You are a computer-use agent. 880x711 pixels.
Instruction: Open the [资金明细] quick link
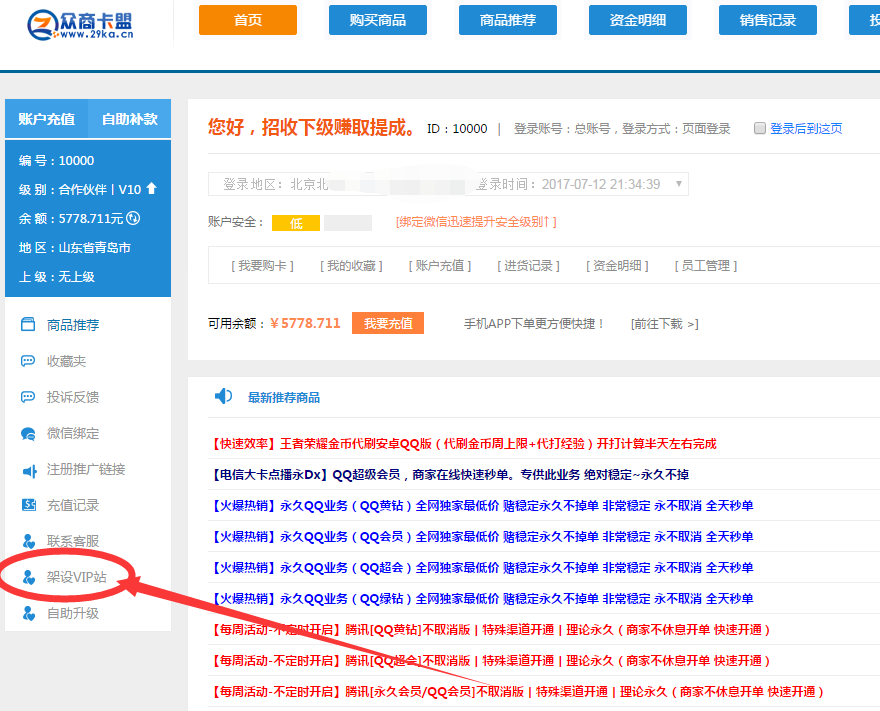617,265
